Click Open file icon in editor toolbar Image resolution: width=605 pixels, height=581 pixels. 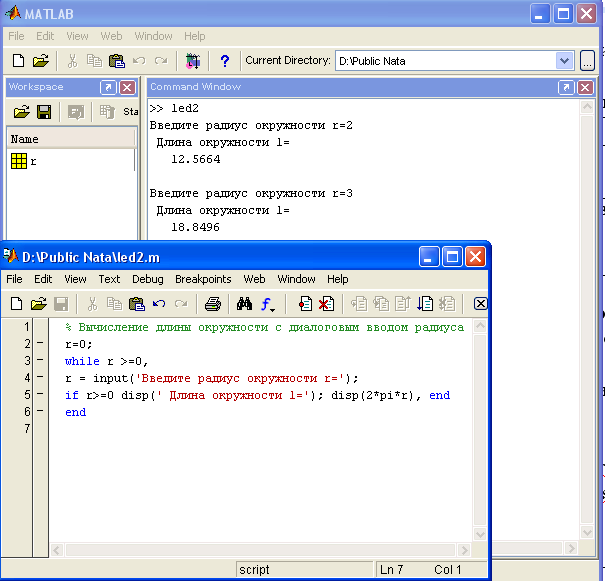(x=38, y=304)
